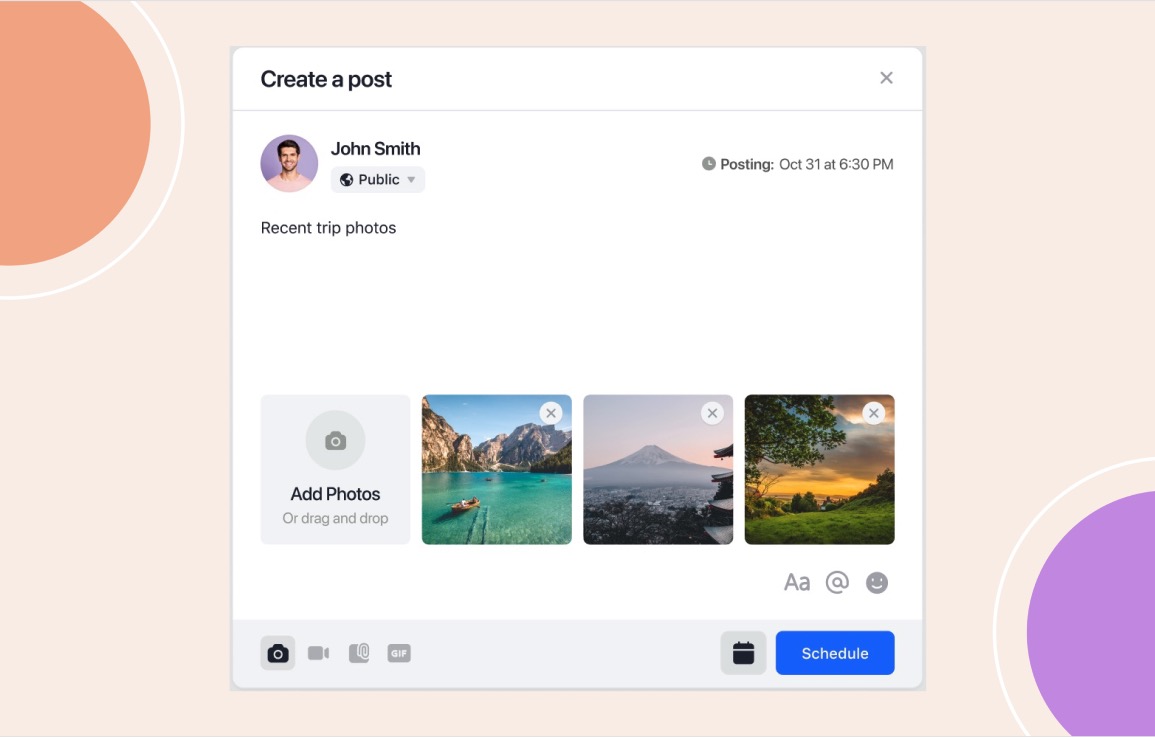Screen dimensions: 1155x737
Task: Remove the sunset meadow photo
Action: point(874,413)
